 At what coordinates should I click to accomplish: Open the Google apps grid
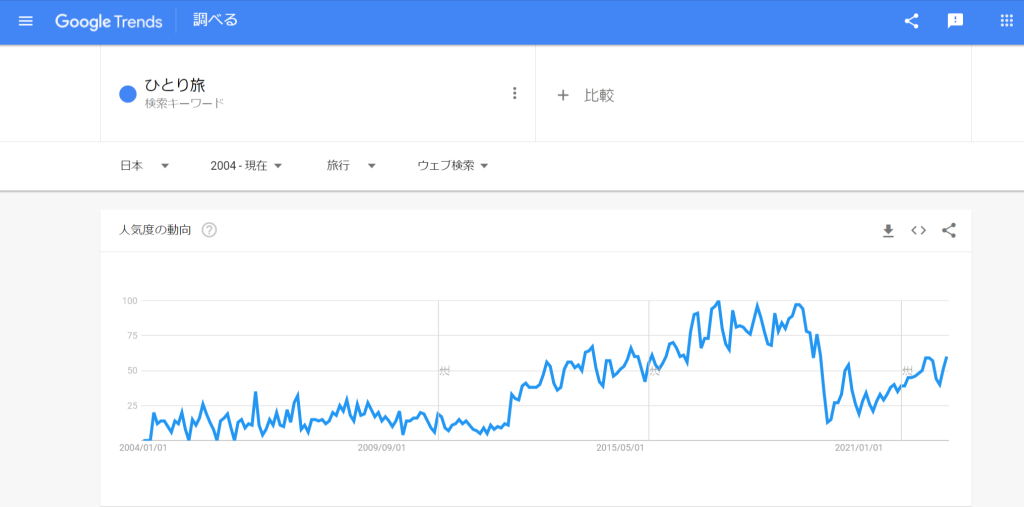(x=1006, y=21)
